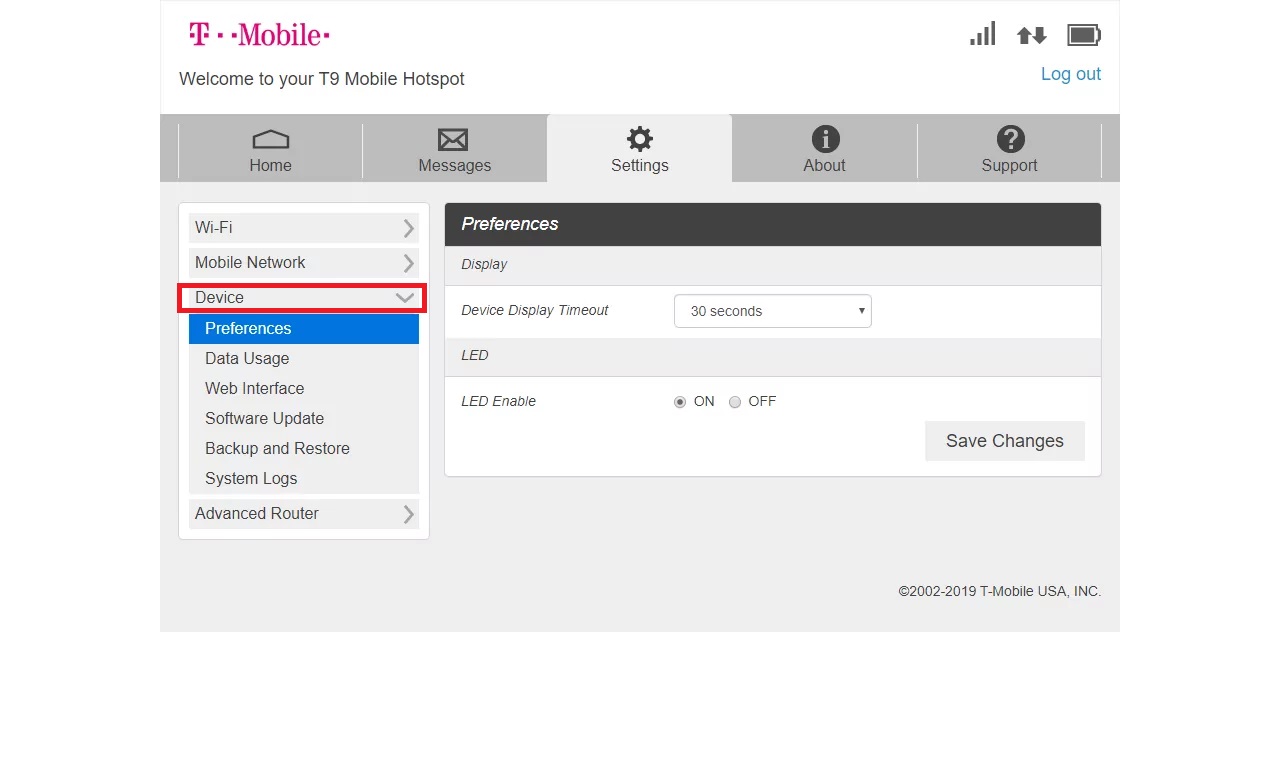The height and width of the screenshot is (768, 1280).
Task: Click the battery level icon
Action: [1084, 36]
